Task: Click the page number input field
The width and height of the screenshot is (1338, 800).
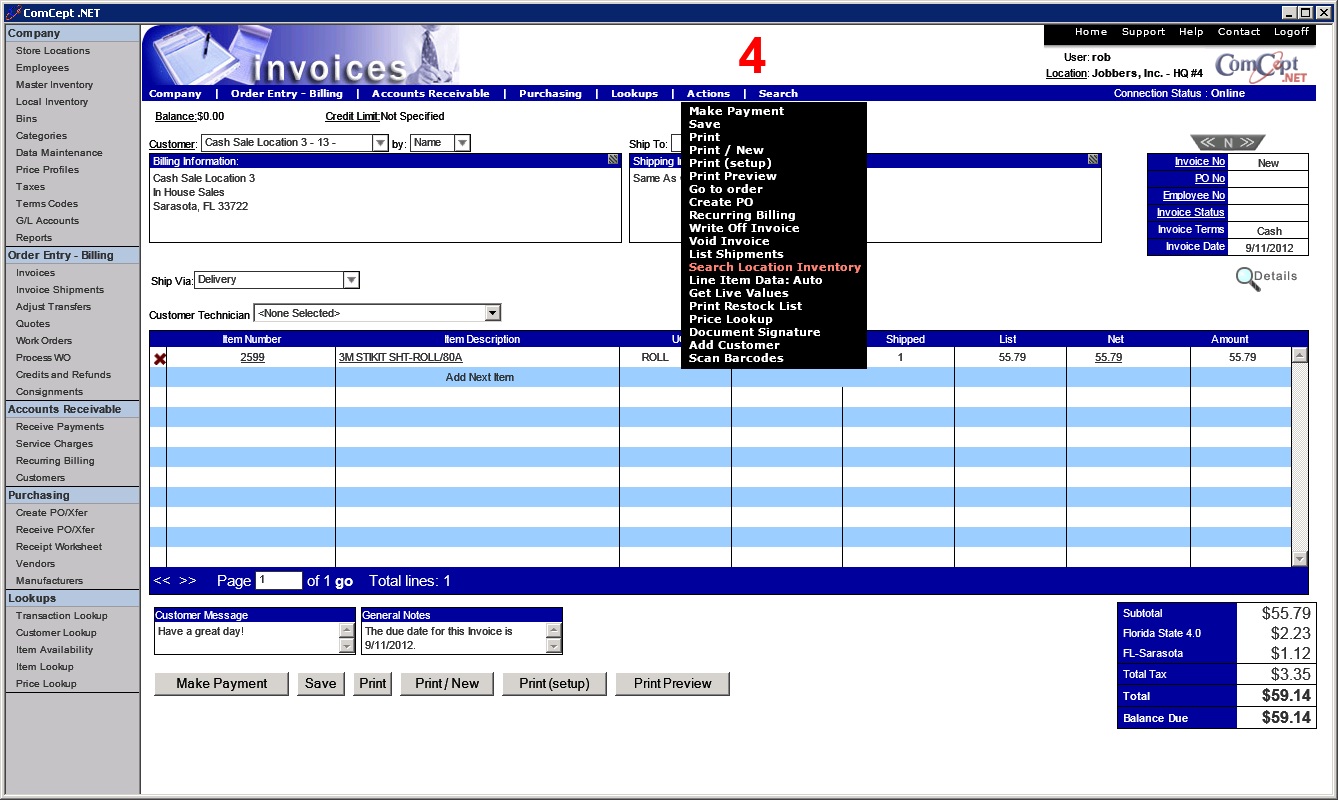Action: point(278,581)
